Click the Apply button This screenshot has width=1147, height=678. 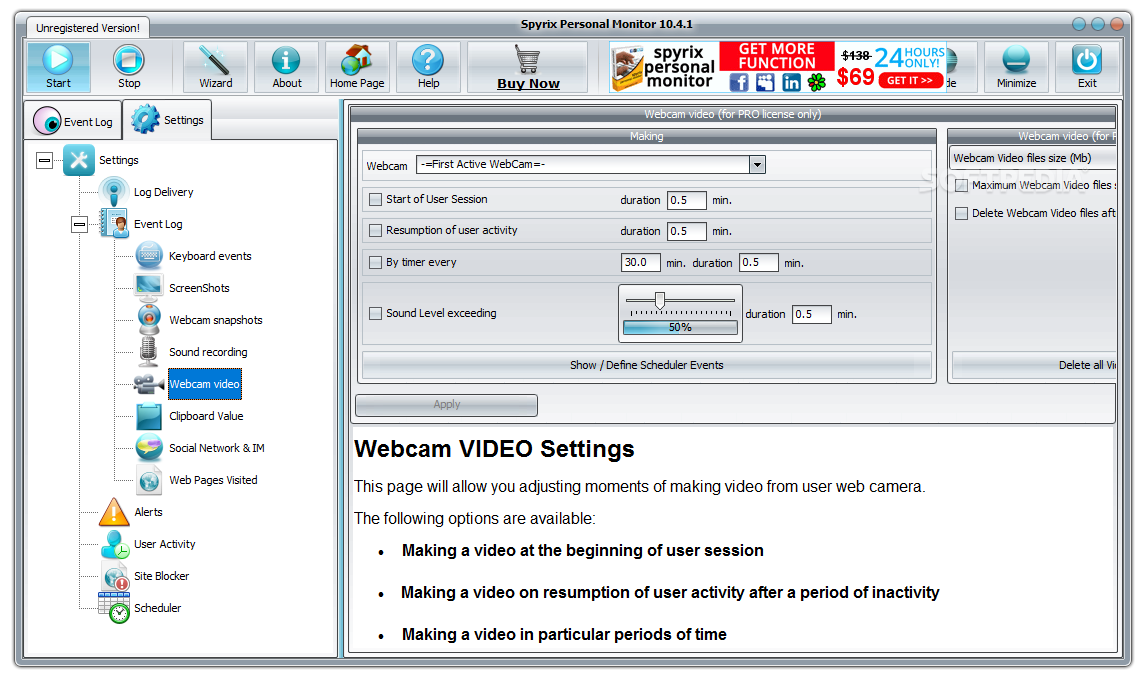click(446, 404)
